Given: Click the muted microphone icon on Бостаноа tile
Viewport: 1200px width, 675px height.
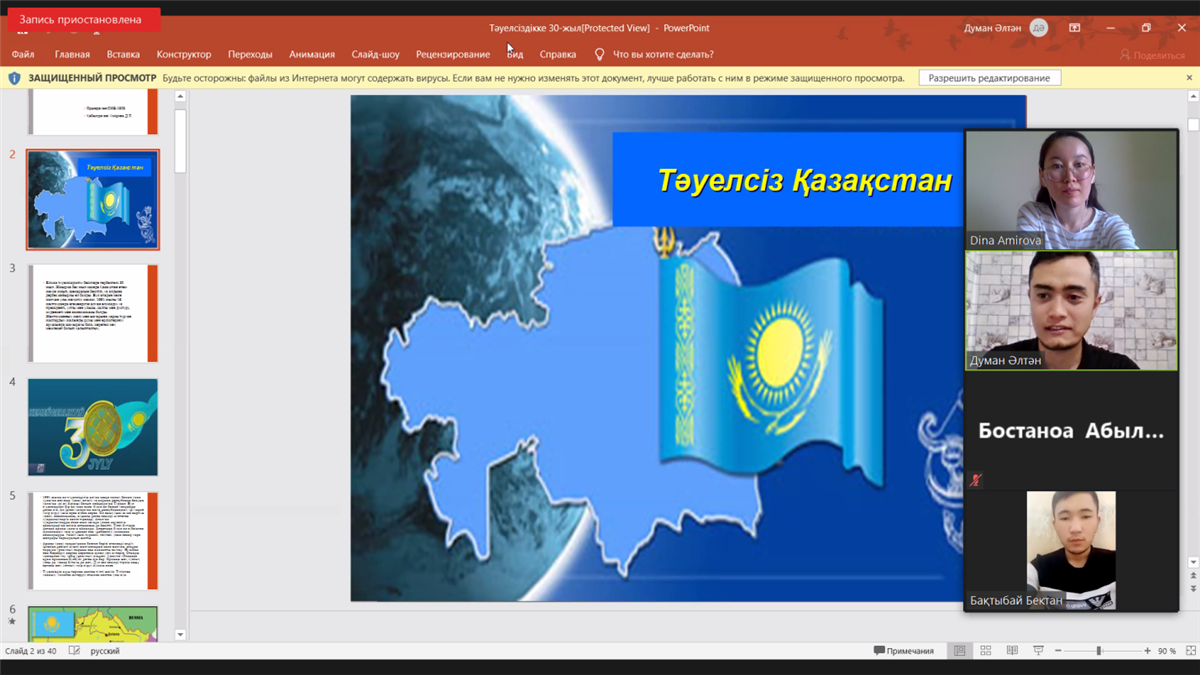Looking at the screenshot, I should [x=976, y=480].
